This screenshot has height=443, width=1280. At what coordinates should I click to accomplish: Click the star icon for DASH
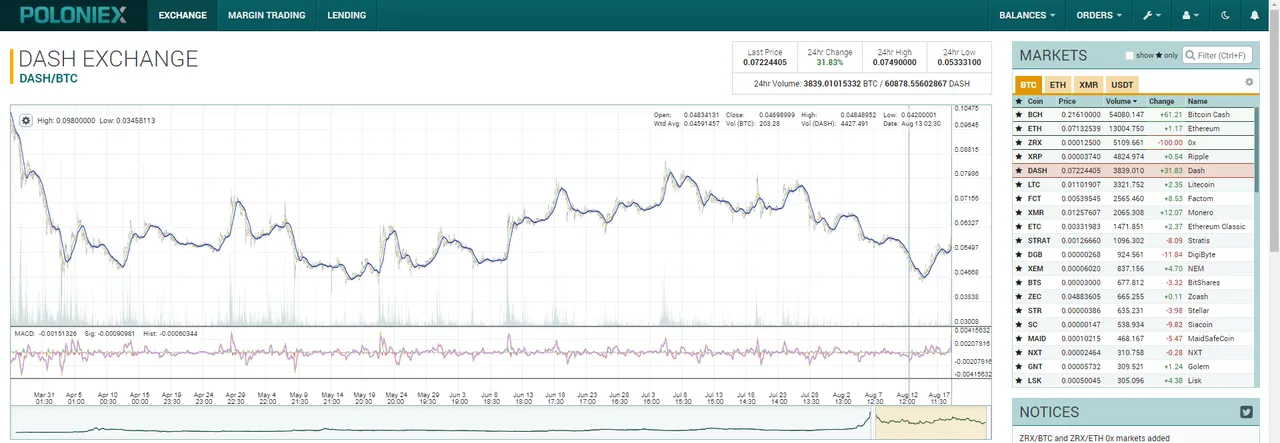1019,171
